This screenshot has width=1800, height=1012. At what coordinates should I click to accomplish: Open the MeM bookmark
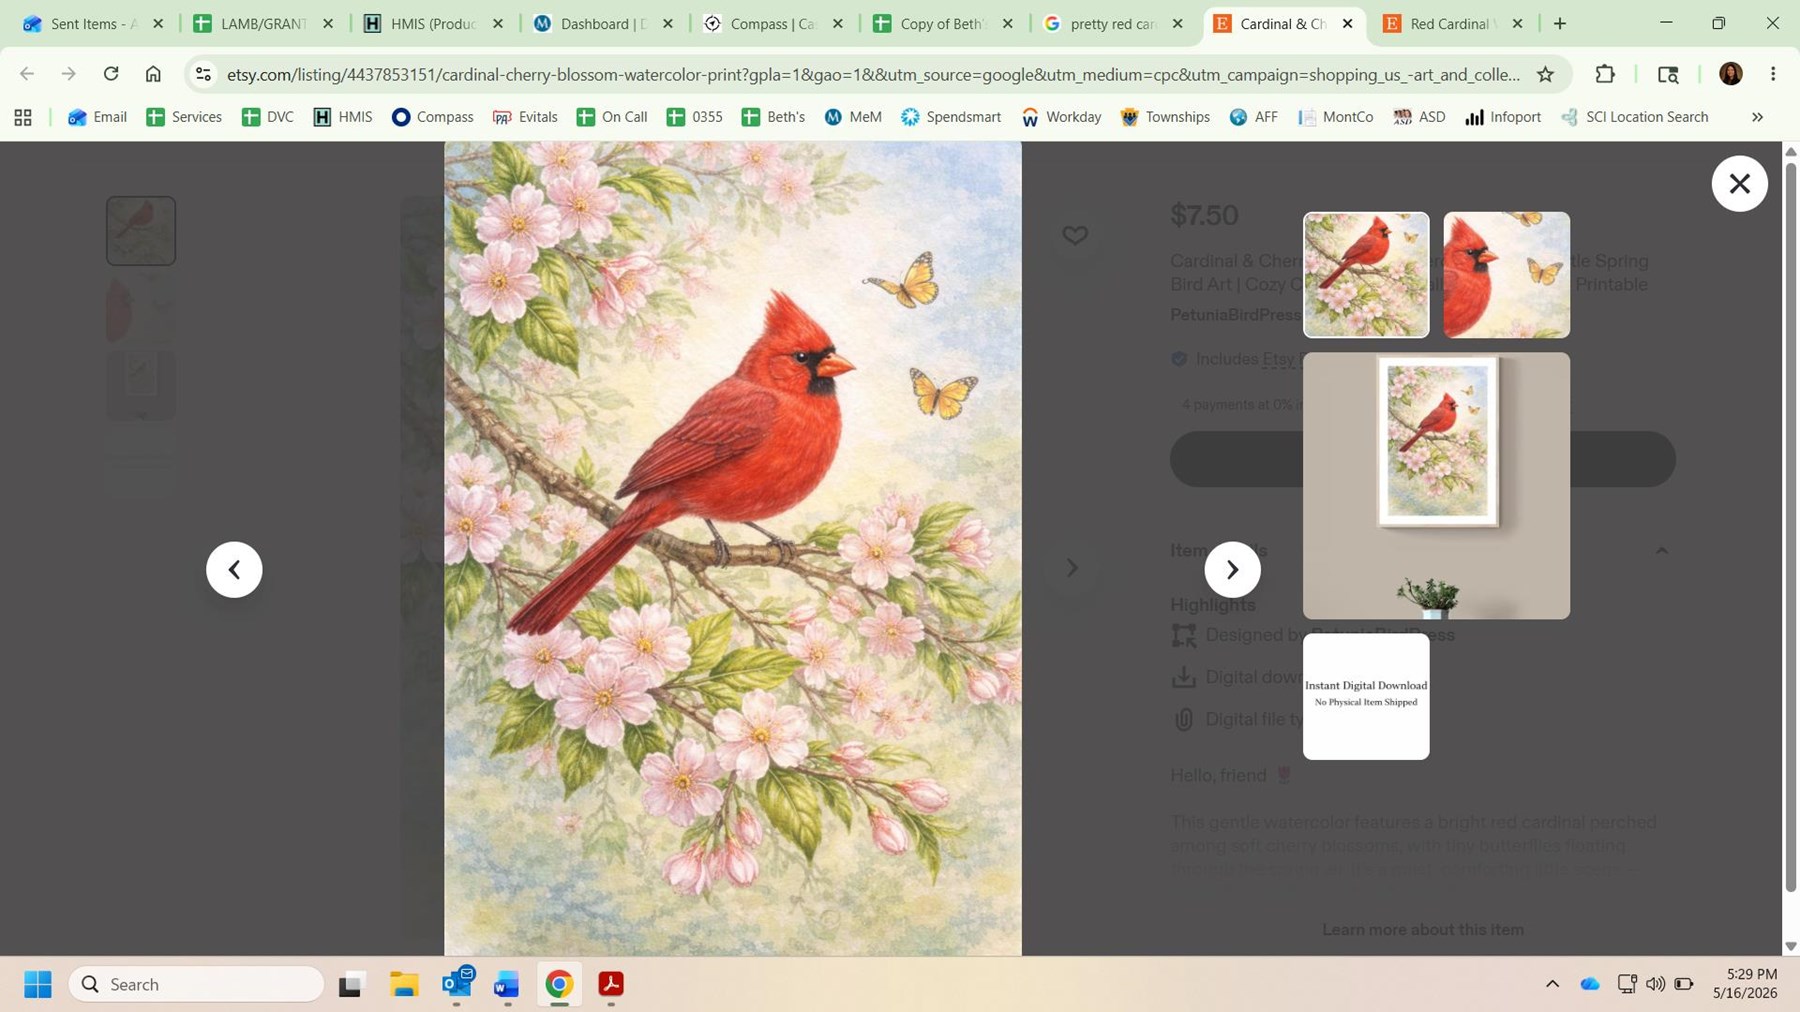(853, 117)
